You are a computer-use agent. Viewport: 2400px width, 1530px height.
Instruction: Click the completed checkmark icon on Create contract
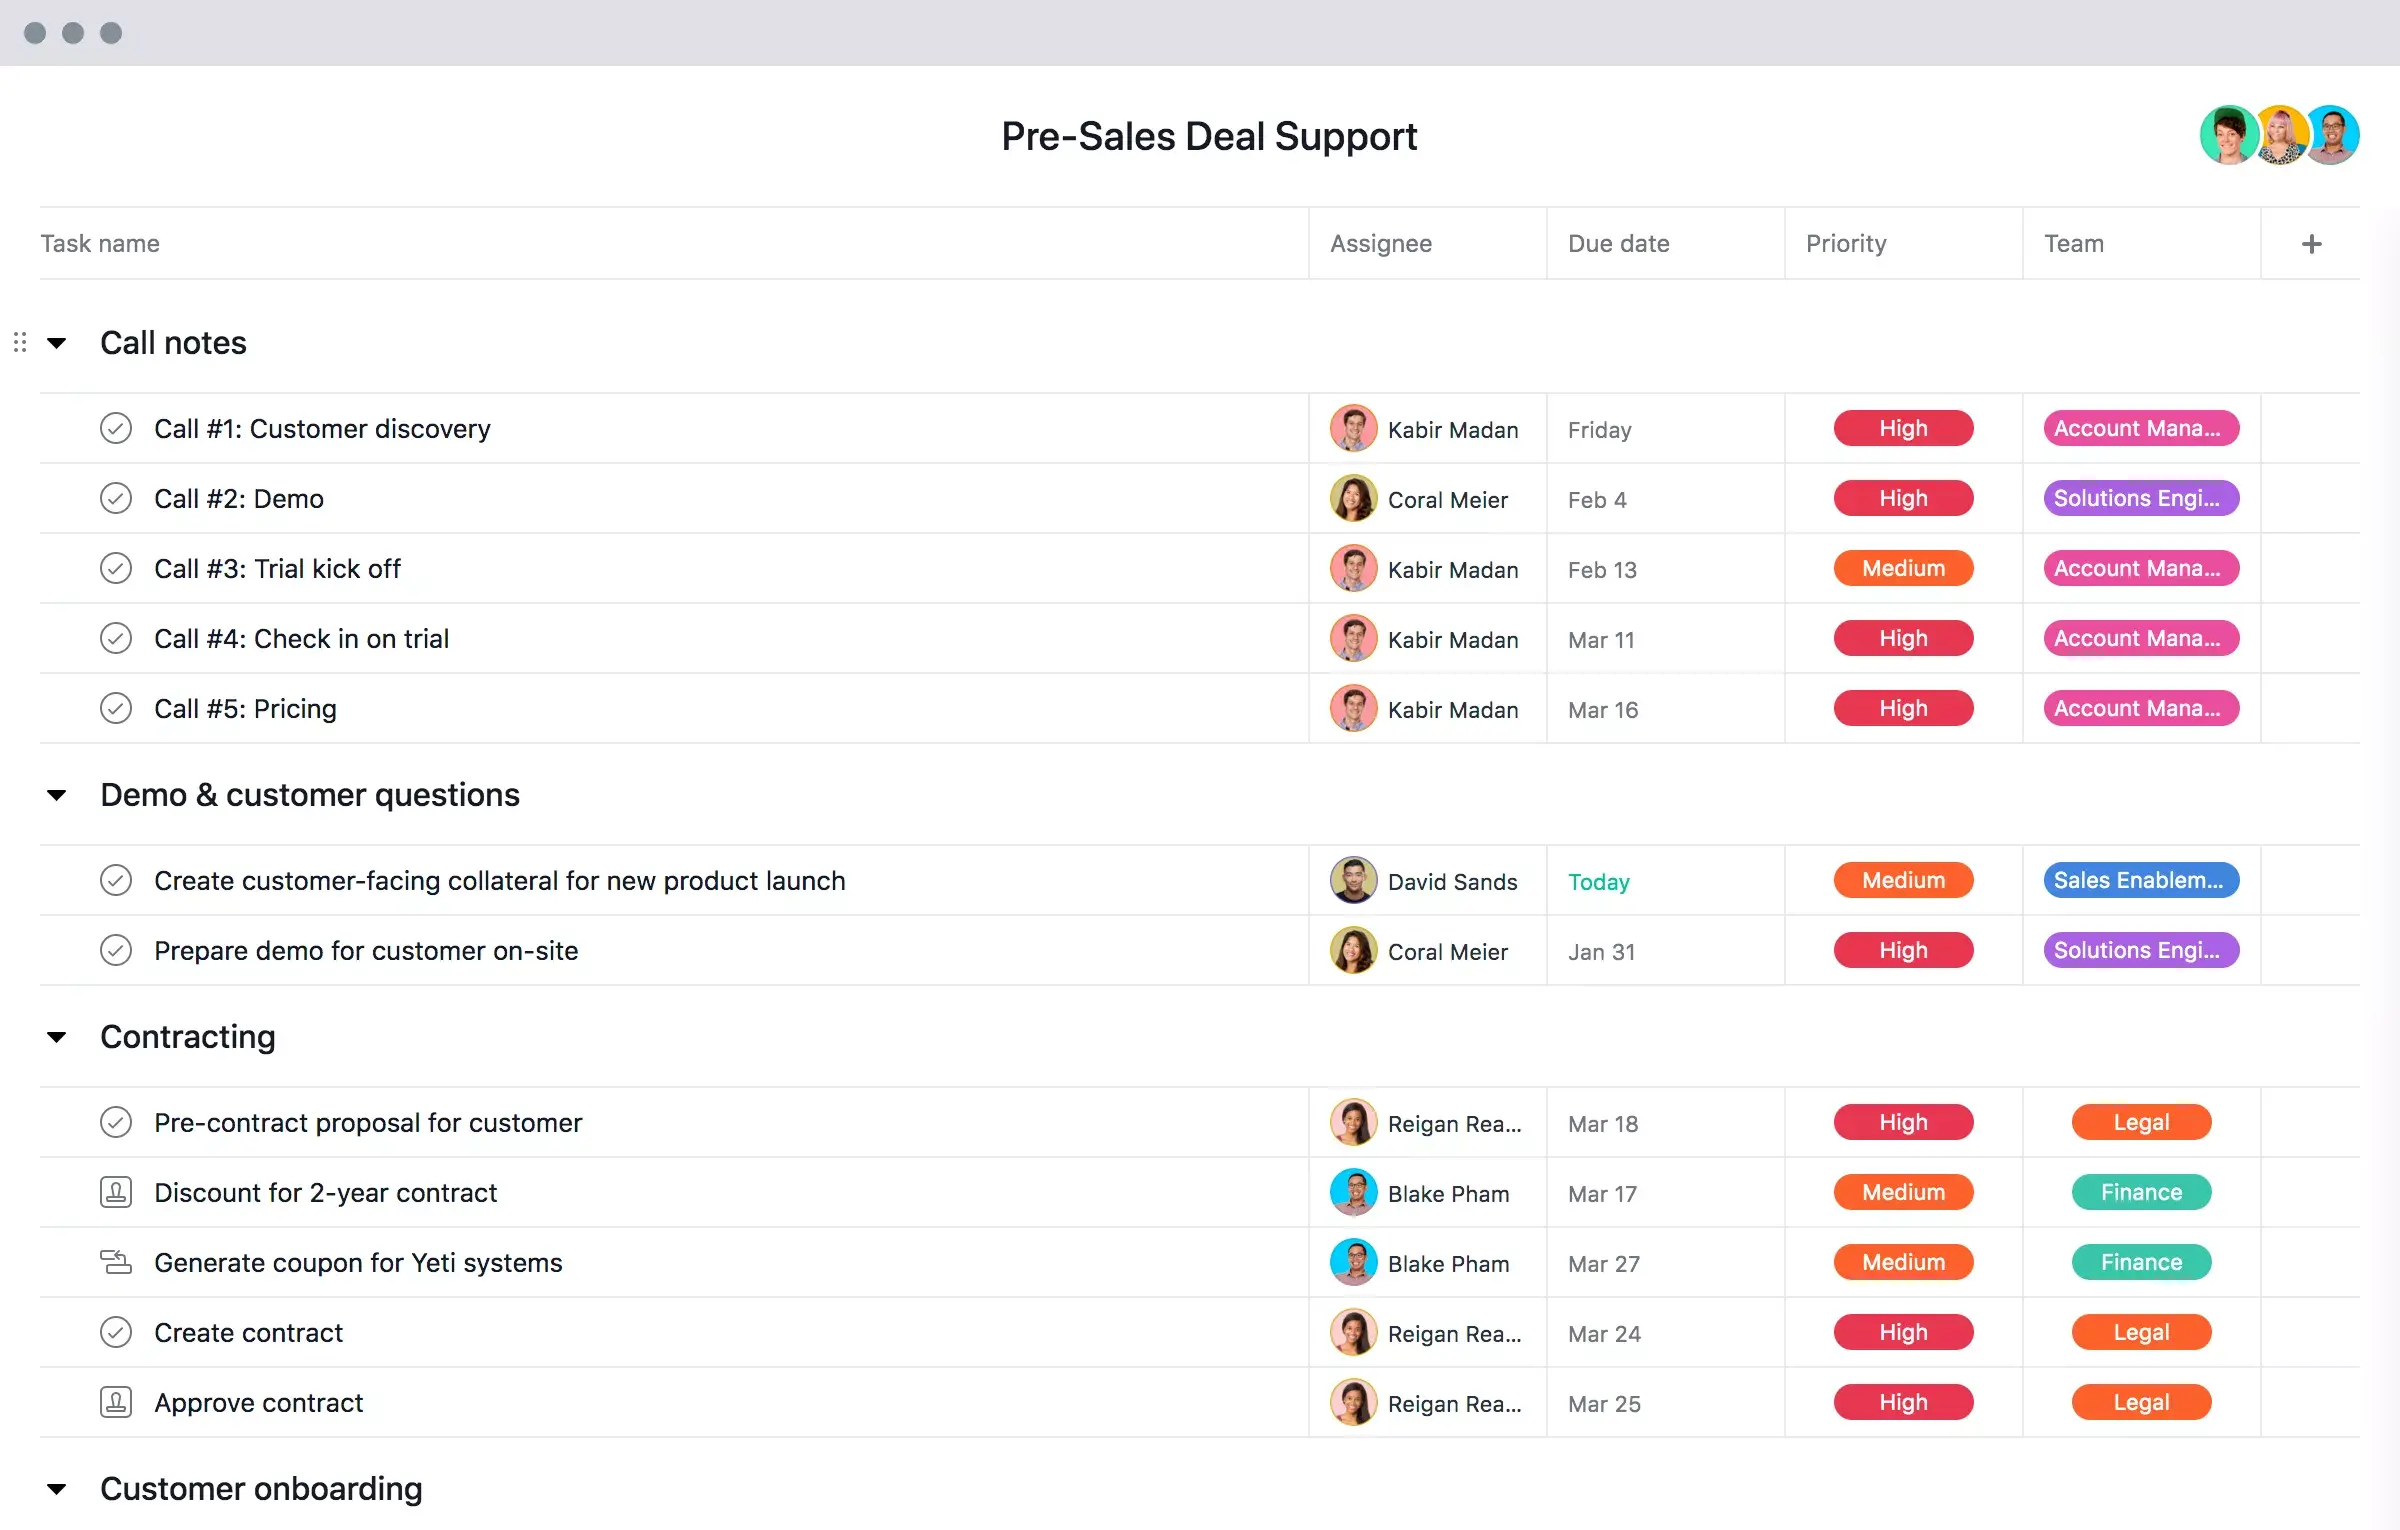pyautogui.click(x=115, y=1332)
